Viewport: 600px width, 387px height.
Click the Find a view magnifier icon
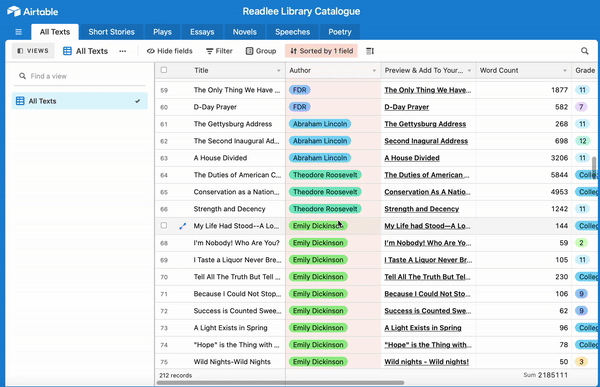click(x=23, y=76)
